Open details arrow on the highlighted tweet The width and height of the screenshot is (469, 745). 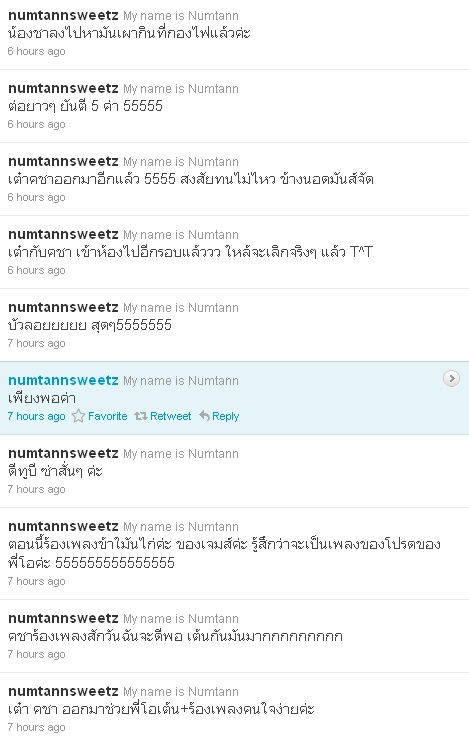click(451, 379)
